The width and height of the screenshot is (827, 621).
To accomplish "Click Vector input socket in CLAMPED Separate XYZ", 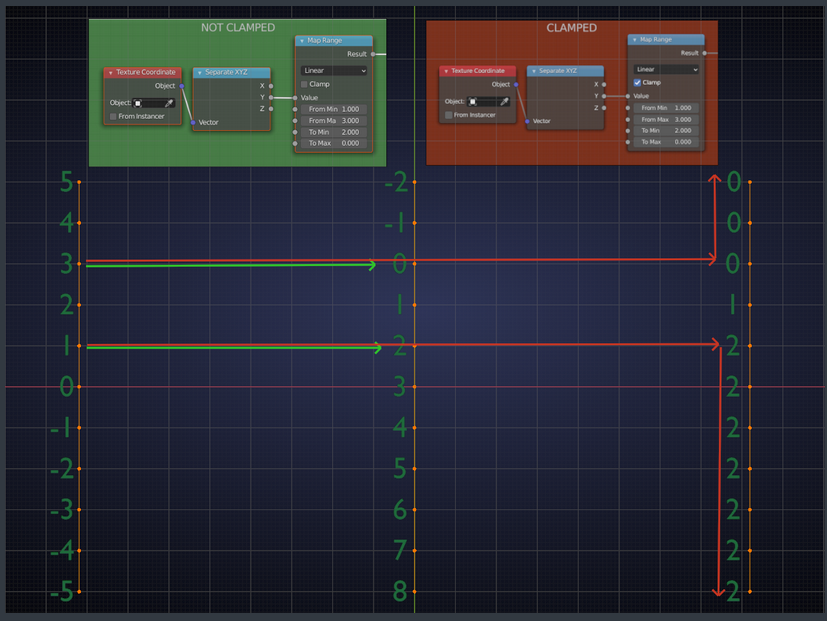I will (x=527, y=121).
